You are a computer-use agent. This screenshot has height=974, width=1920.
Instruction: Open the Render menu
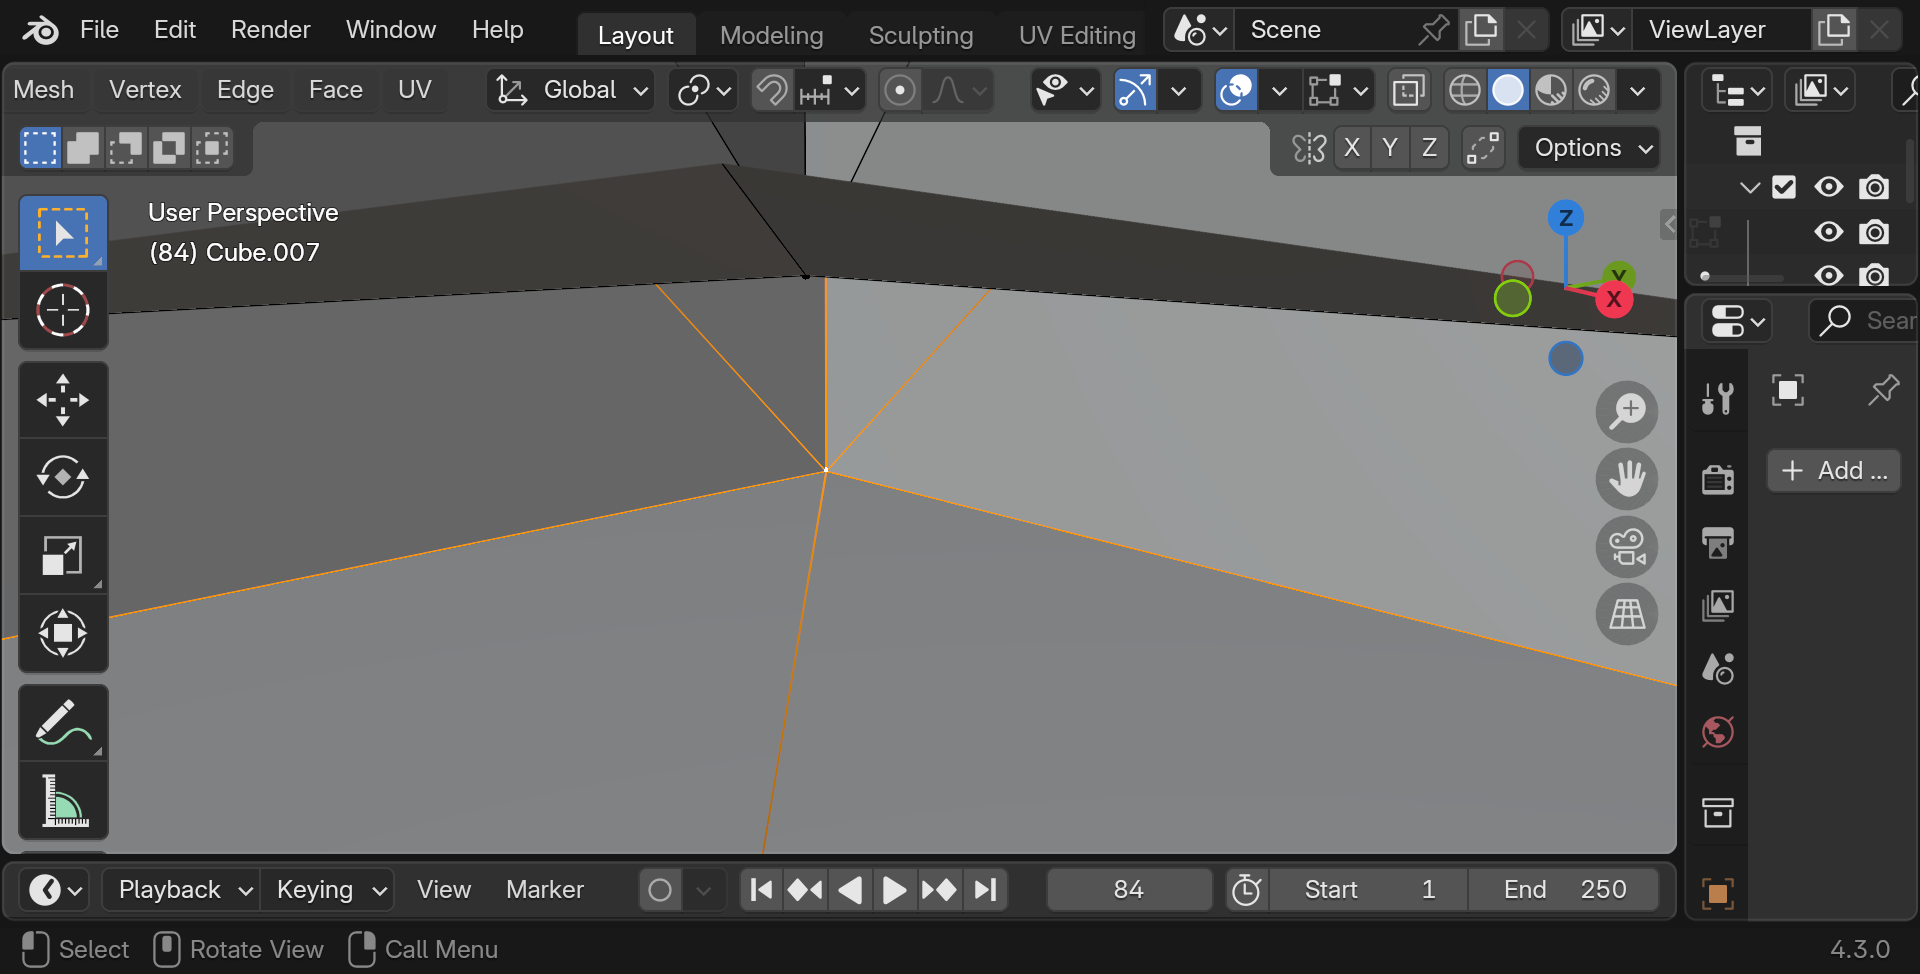[x=270, y=30]
